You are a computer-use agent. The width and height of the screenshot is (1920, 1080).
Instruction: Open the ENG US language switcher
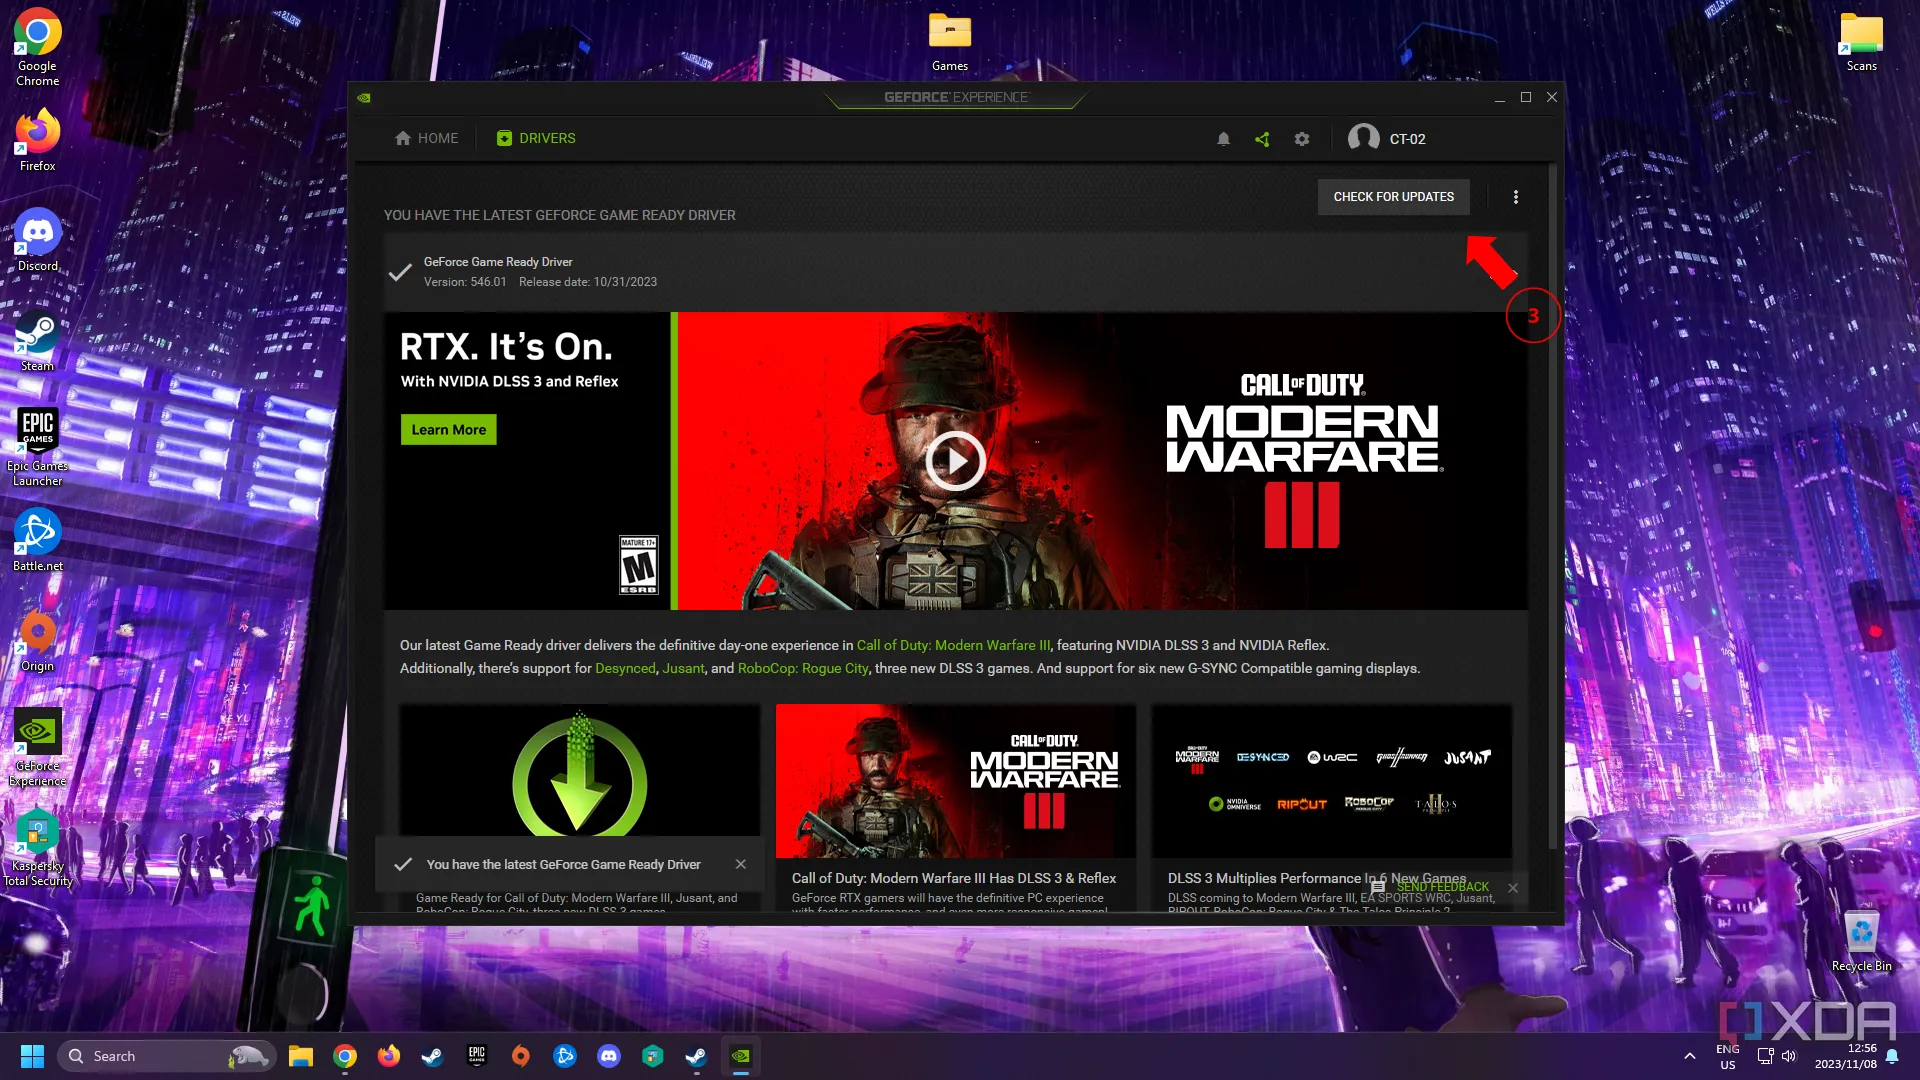pos(1728,1057)
